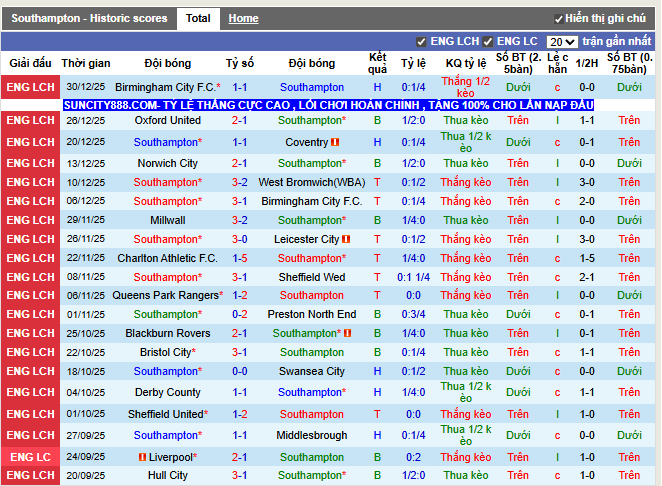Open the 20 recent matches dropdown

[x=562, y=42]
